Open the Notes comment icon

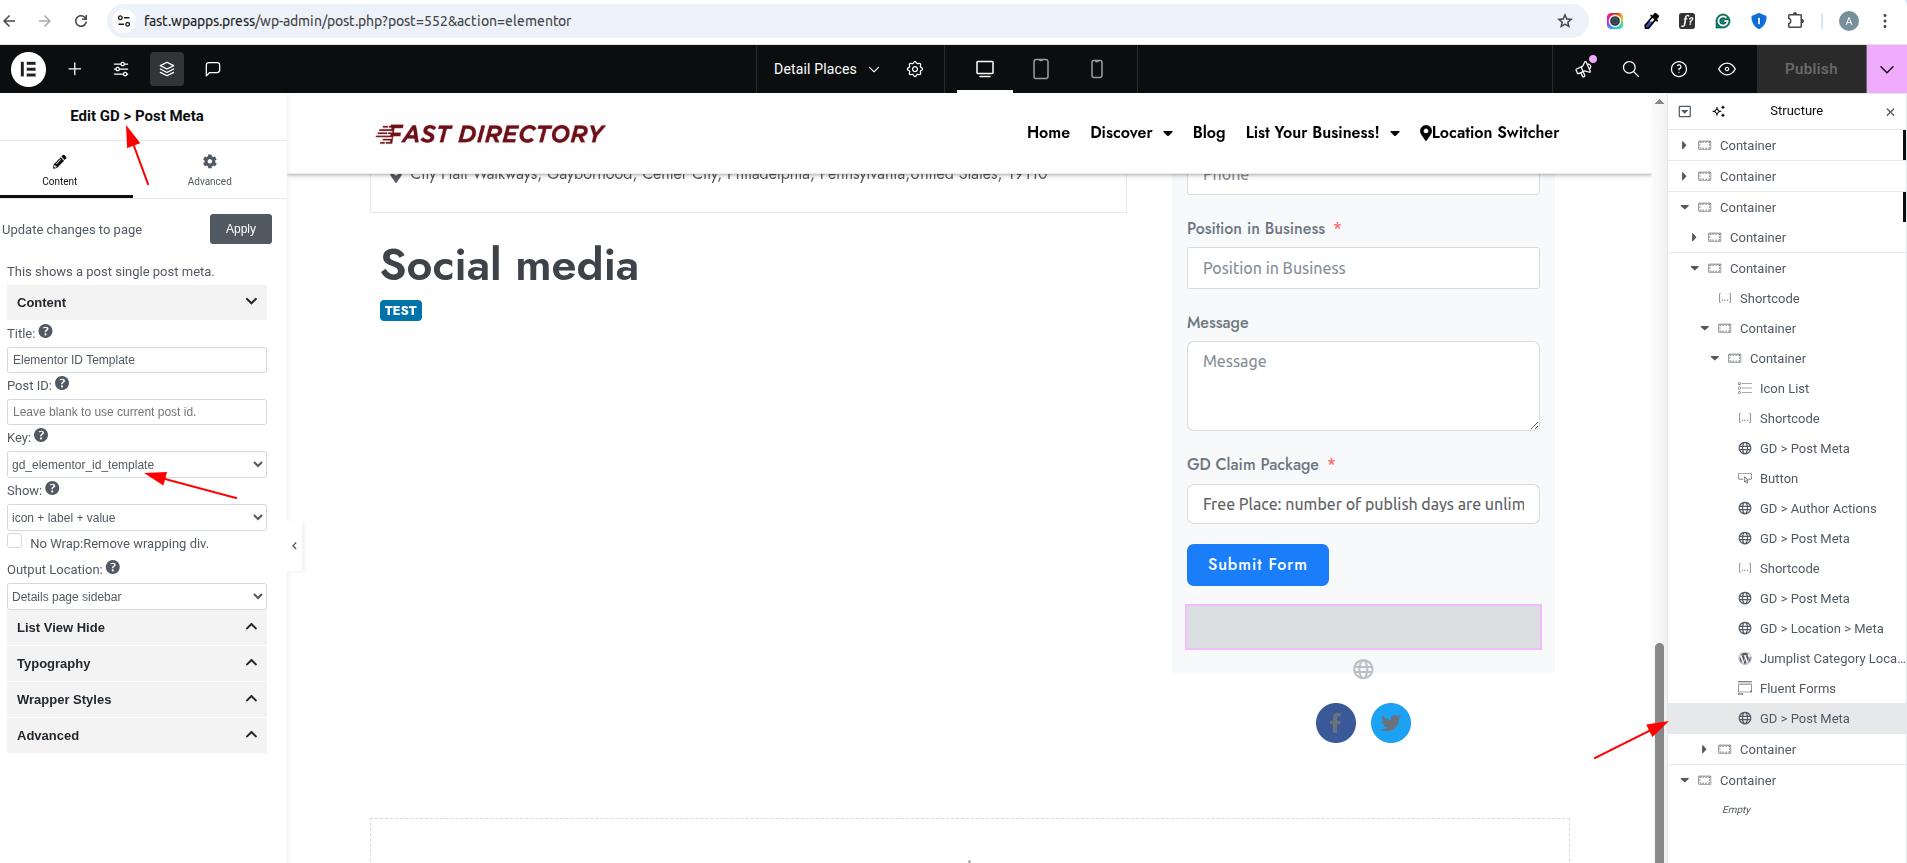tap(213, 69)
